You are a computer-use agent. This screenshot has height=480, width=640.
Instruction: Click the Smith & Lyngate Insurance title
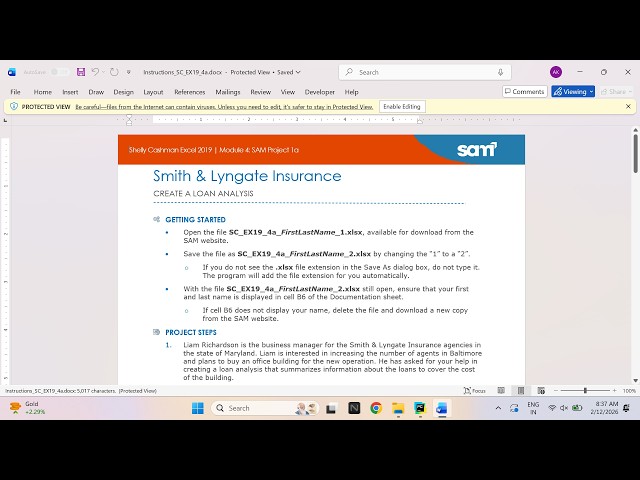pos(247,176)
